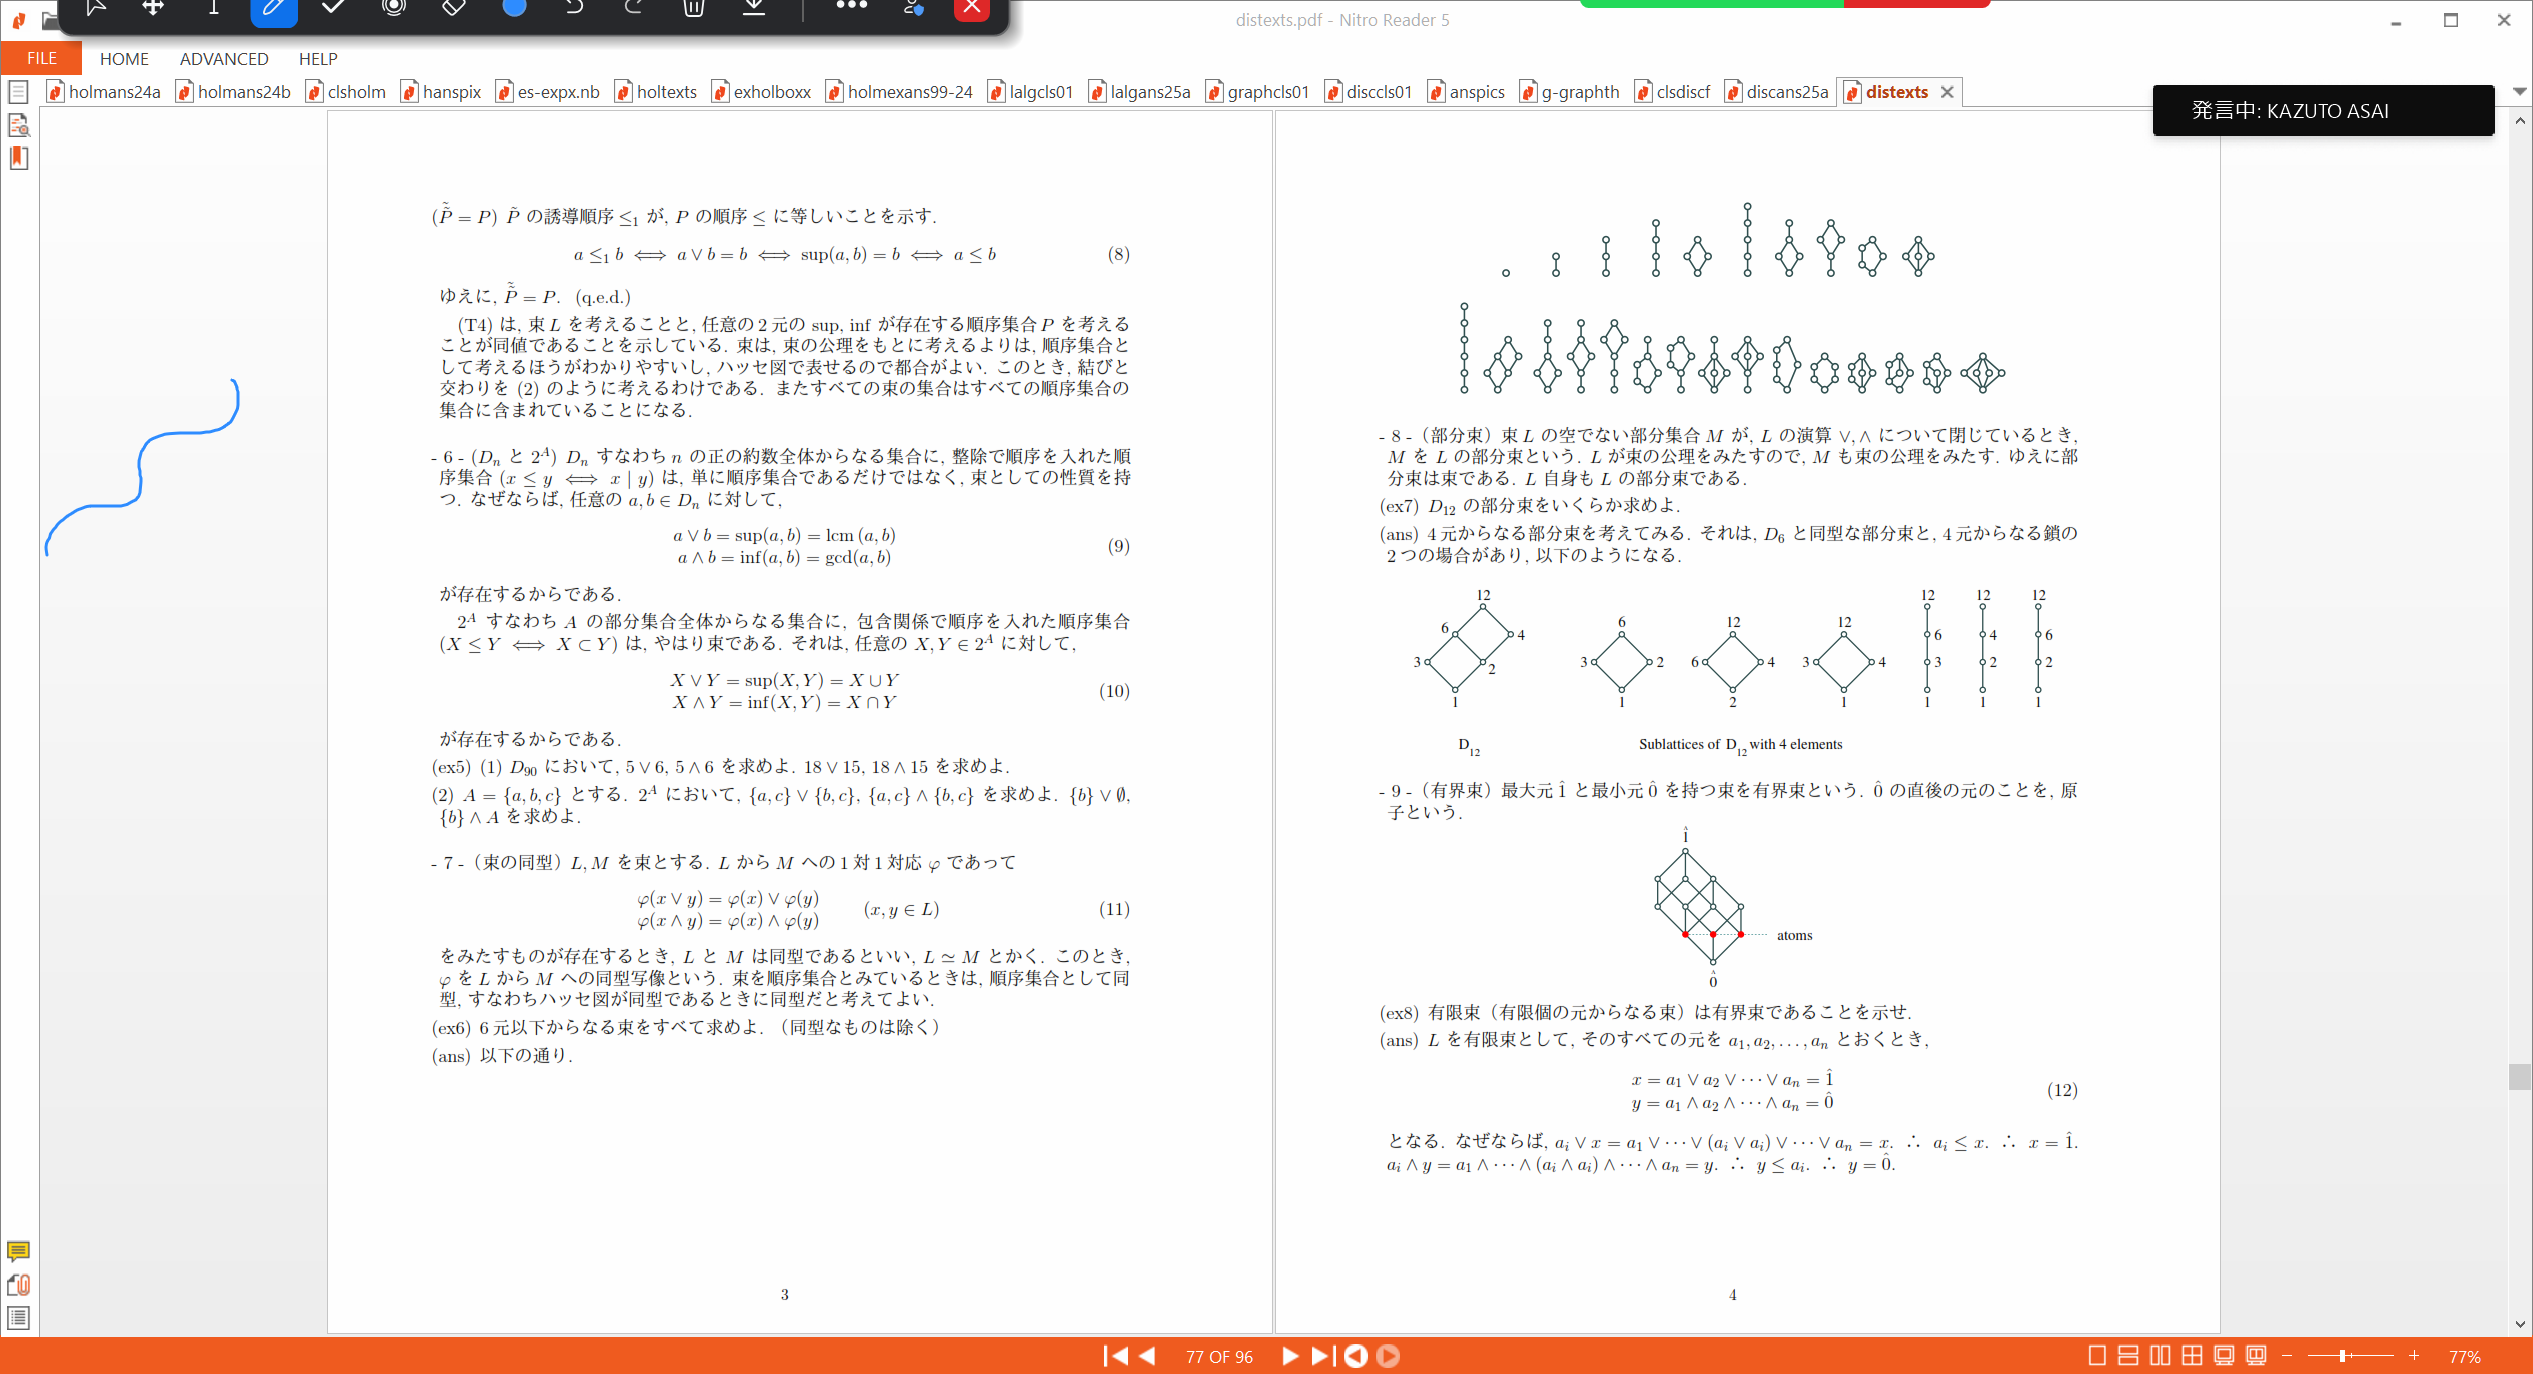Image resolution: width=2533 pixels, height=1374 pixels.
Task: Go to the next page
Action: tap(1290, 1356)
